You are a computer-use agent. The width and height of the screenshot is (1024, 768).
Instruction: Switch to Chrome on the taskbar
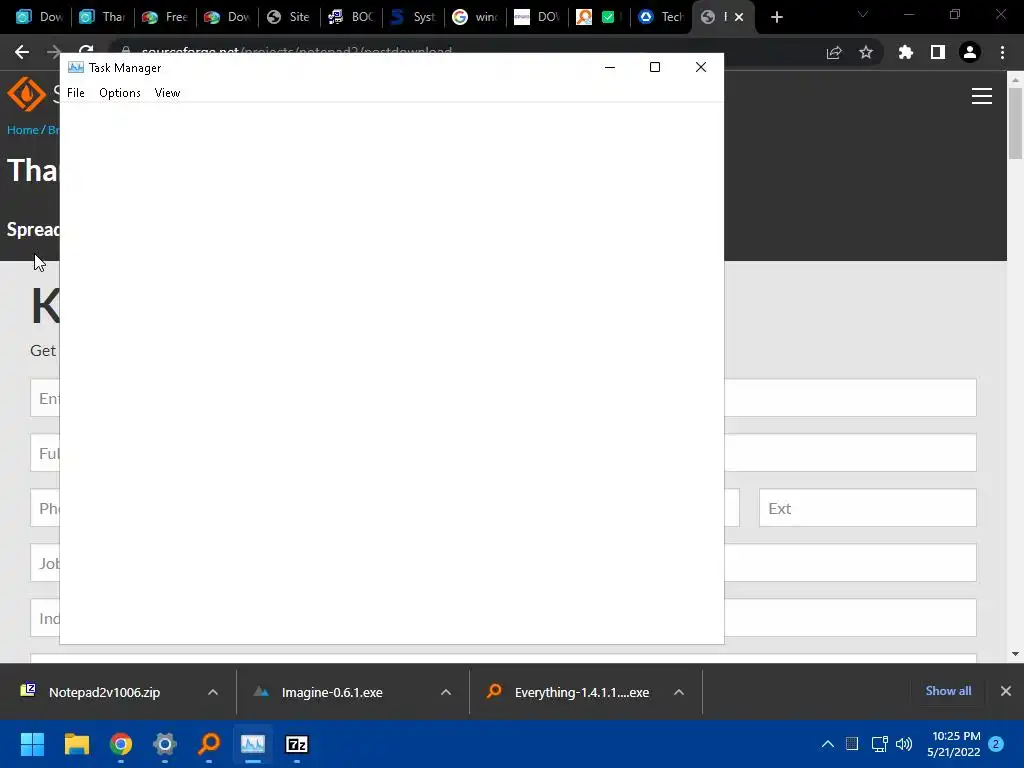pyautogui.click(x=121, y=744)
